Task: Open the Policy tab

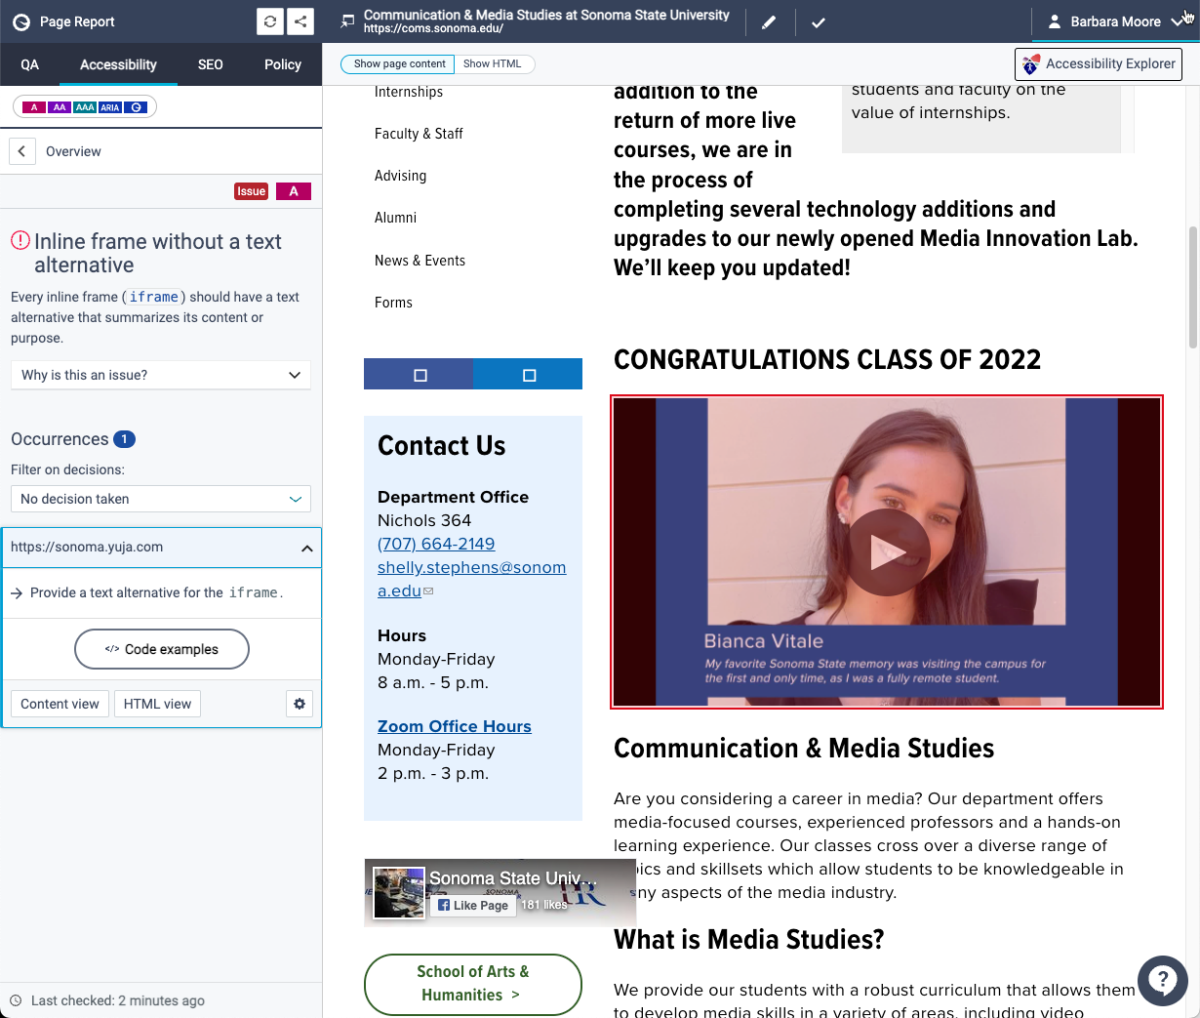Action: click(x=283, y=64)
